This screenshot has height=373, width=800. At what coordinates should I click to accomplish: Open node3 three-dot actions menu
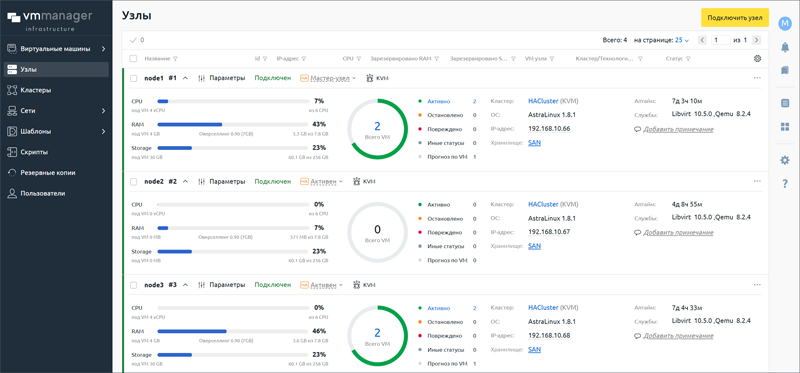(757, 284)
